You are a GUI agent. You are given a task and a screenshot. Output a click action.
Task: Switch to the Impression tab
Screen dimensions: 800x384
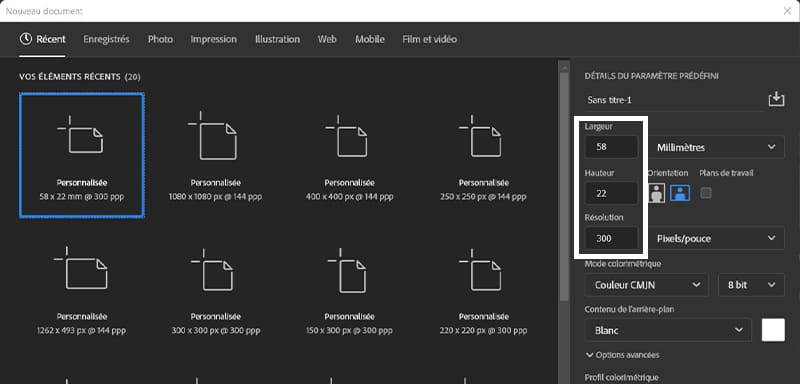(213, 39)
